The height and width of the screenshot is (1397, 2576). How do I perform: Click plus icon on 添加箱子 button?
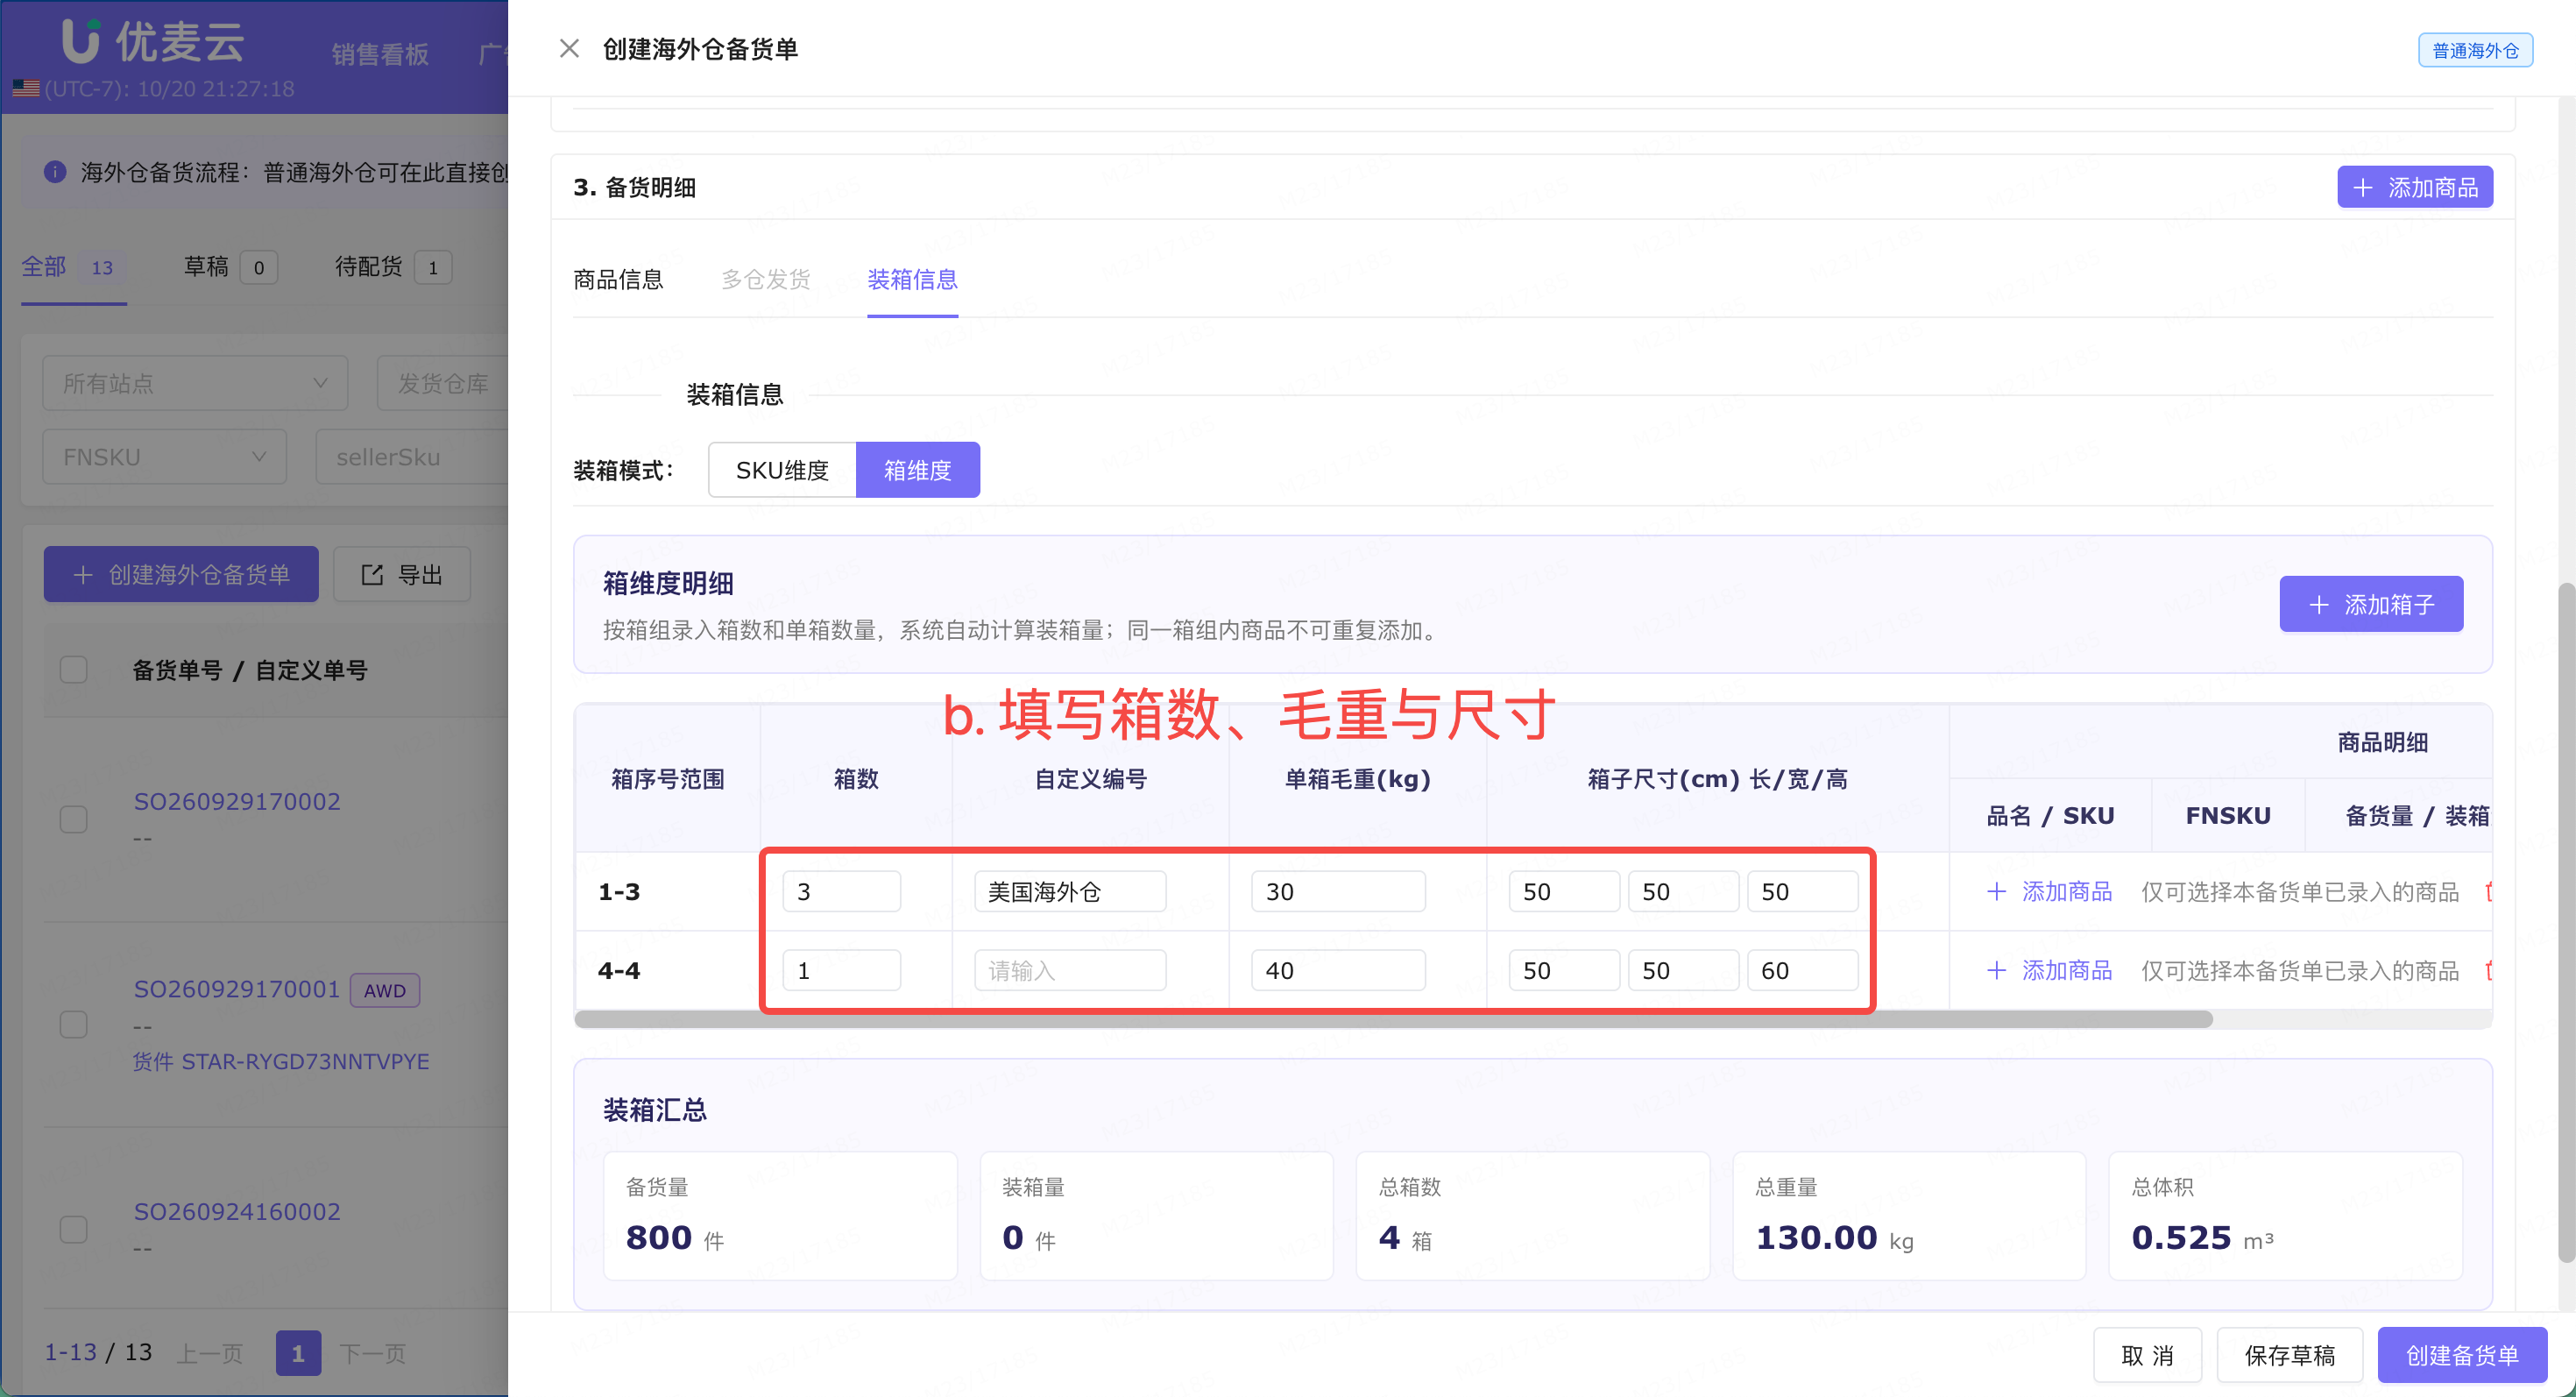2319,605
